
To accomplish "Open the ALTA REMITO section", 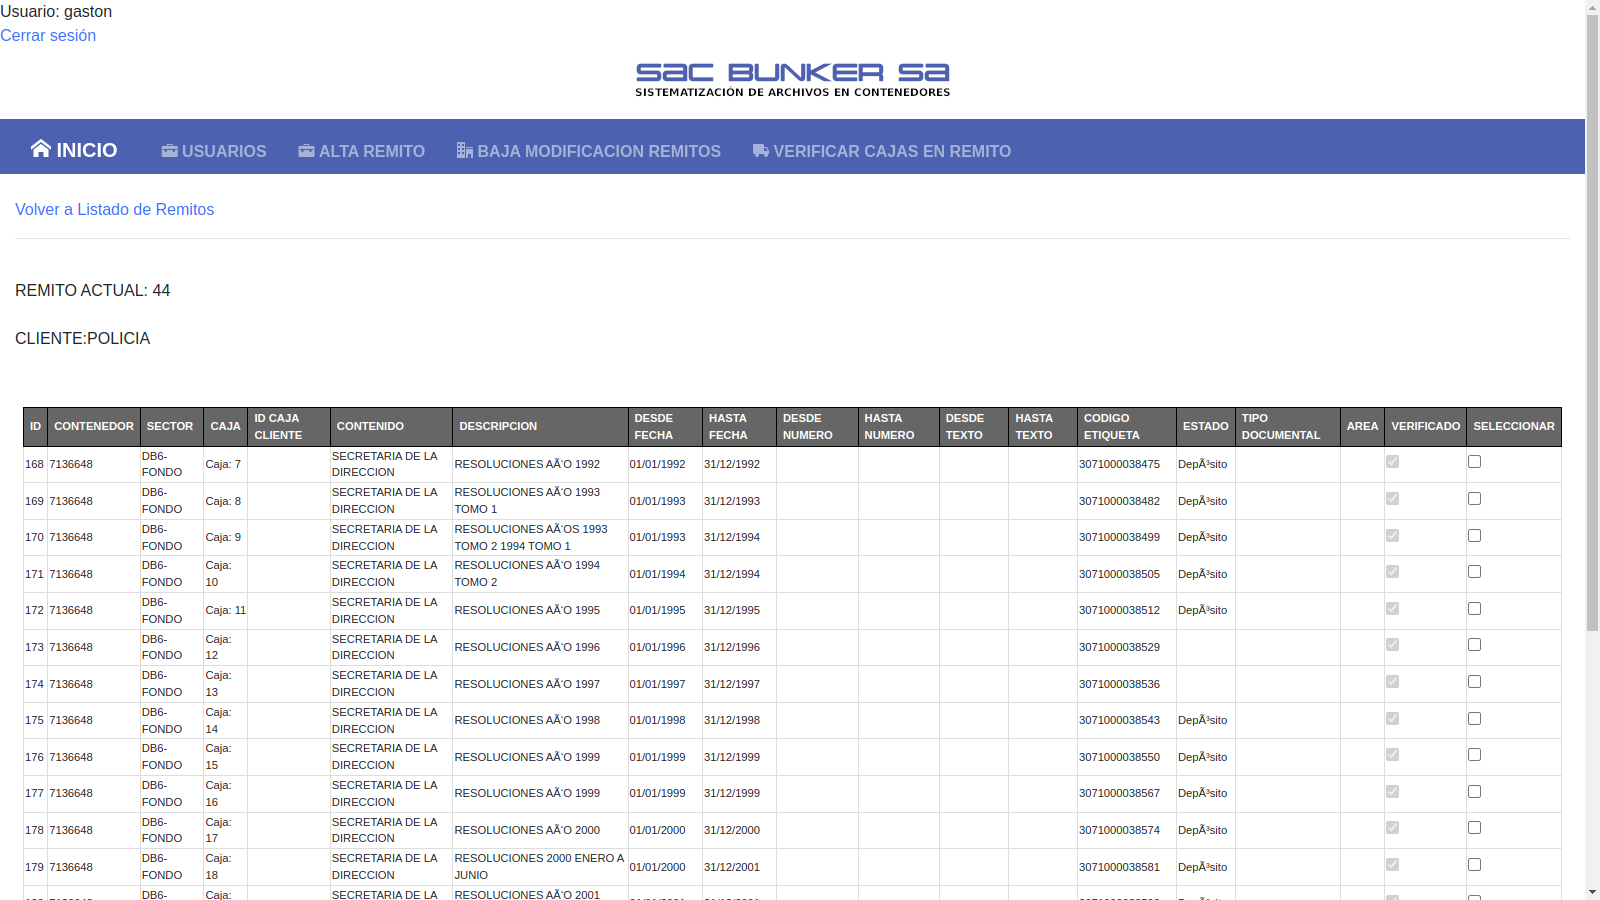I will coord(371,151).
